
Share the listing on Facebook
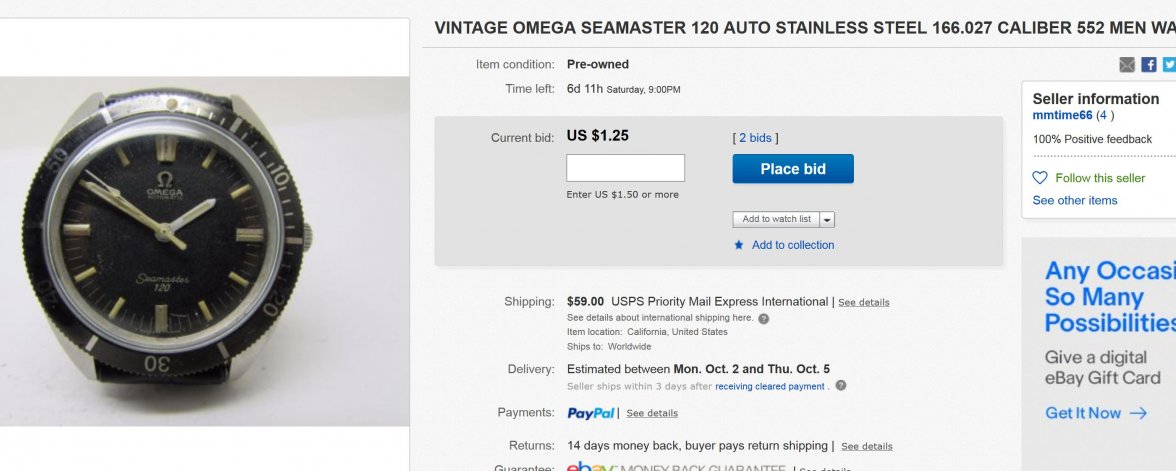pyautogui.click(x=1149, y=65)
